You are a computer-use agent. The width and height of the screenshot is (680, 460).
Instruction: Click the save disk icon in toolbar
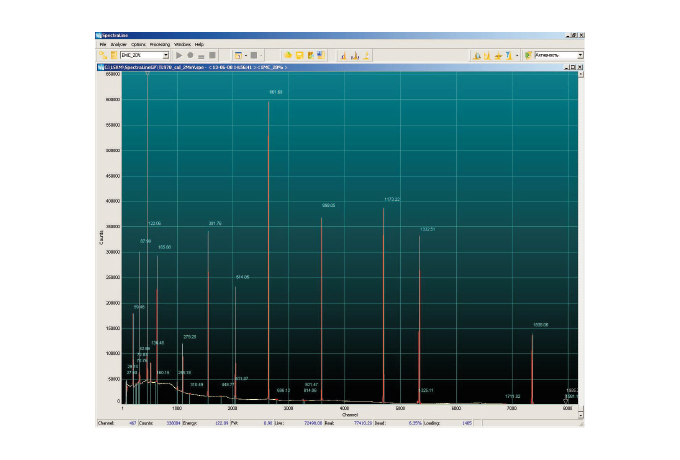[x=298, y=55]
